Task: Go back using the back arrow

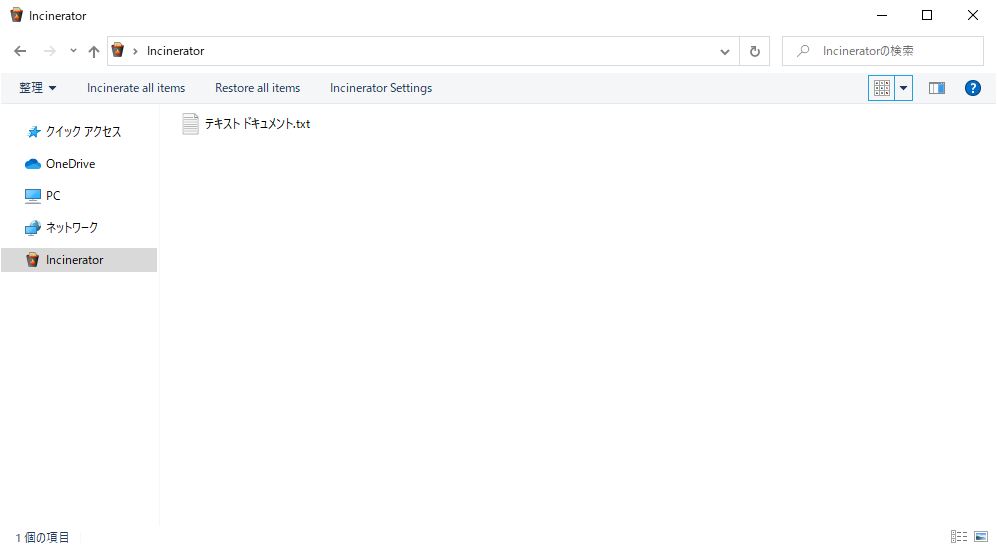Action: (20, 51)
